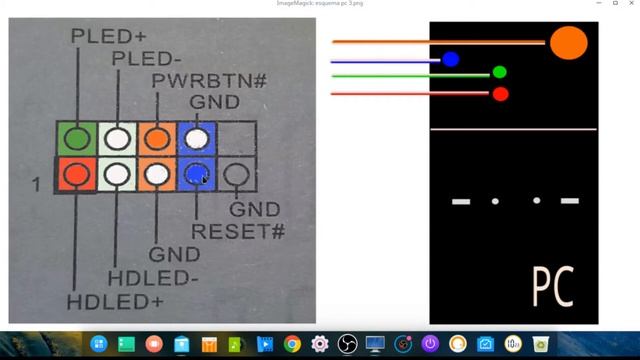Click the green multitasking view dock icon
This screenshot has height=360, width=640.
click(x=127, y=344)
